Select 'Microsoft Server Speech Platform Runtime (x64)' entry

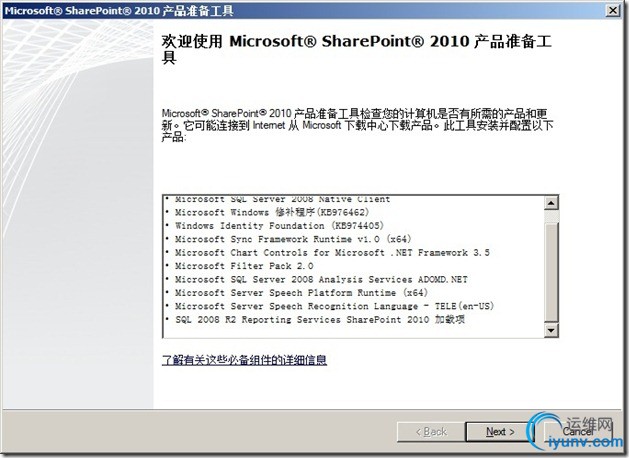coord(301,293)
